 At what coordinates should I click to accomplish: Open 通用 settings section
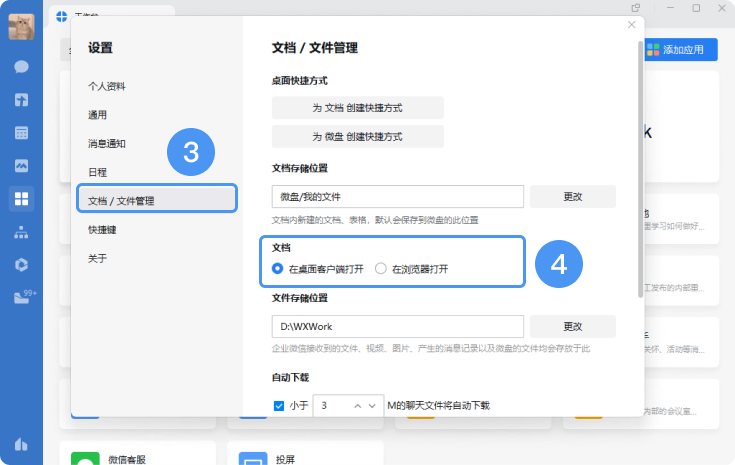tap(98, 115)
